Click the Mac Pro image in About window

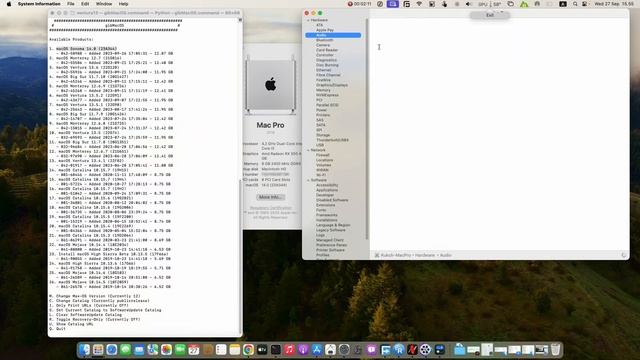[271, 85]
